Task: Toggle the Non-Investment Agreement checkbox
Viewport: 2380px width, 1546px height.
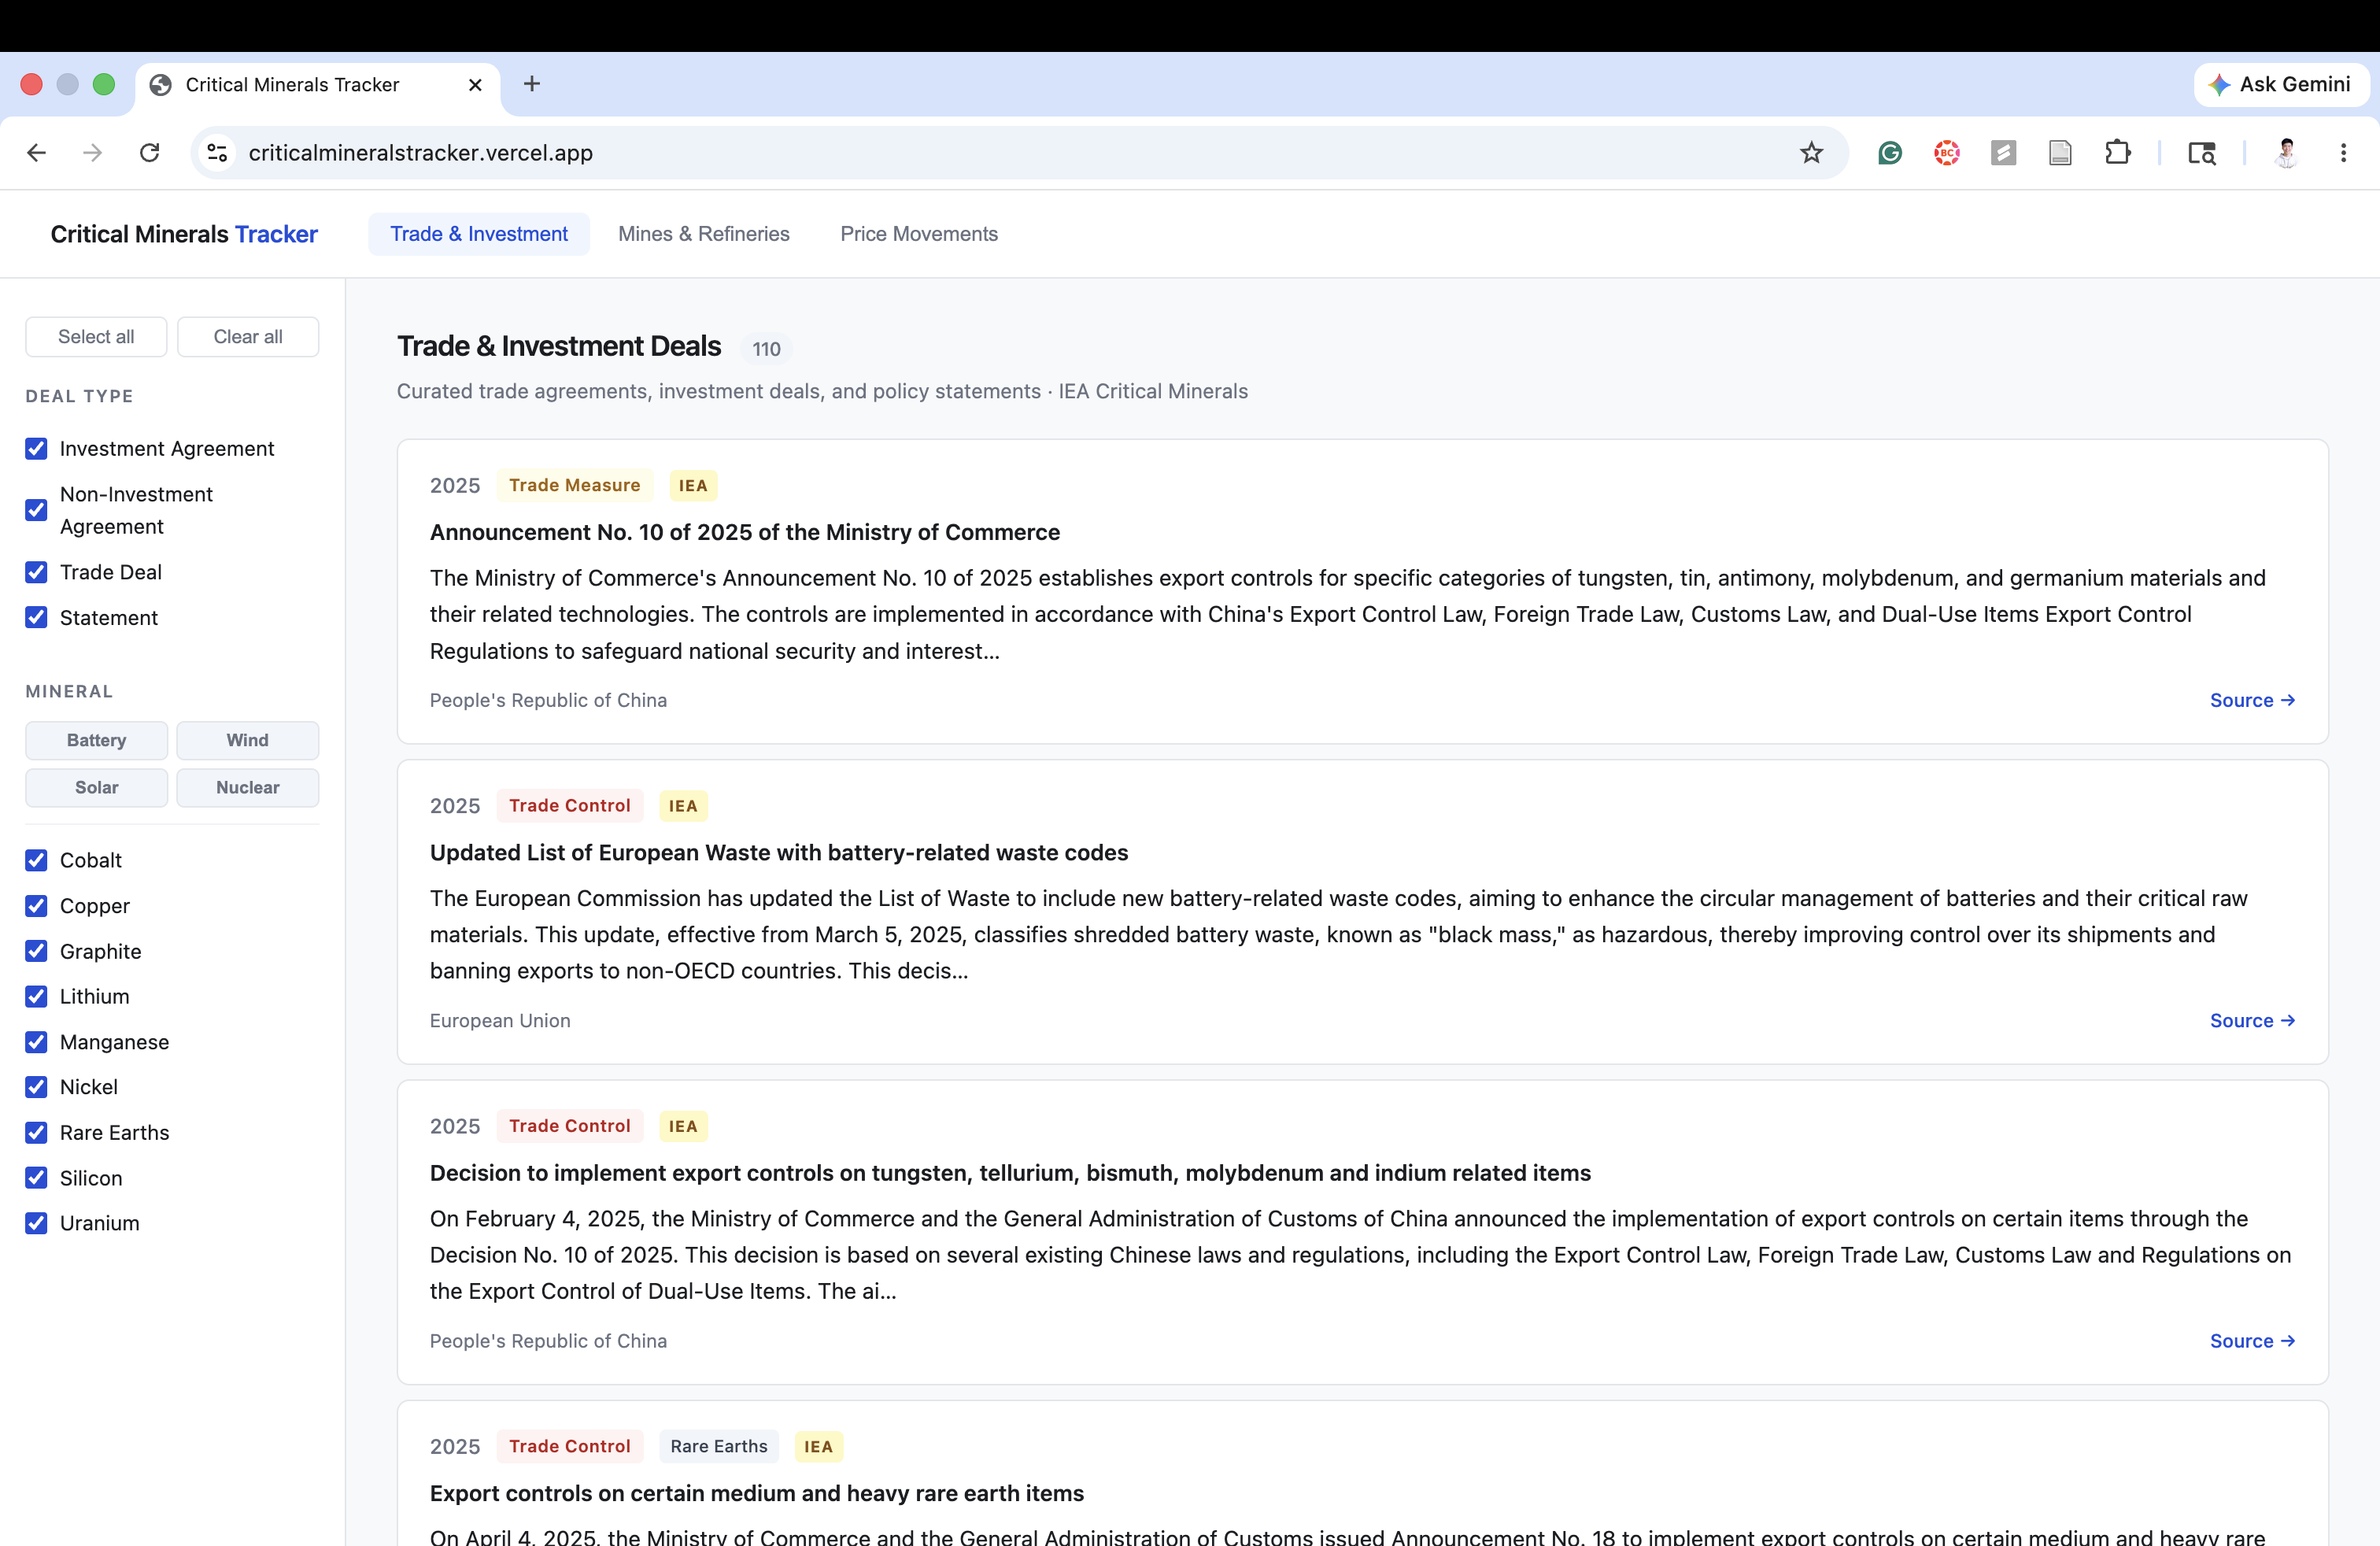Action: point(37,510)
